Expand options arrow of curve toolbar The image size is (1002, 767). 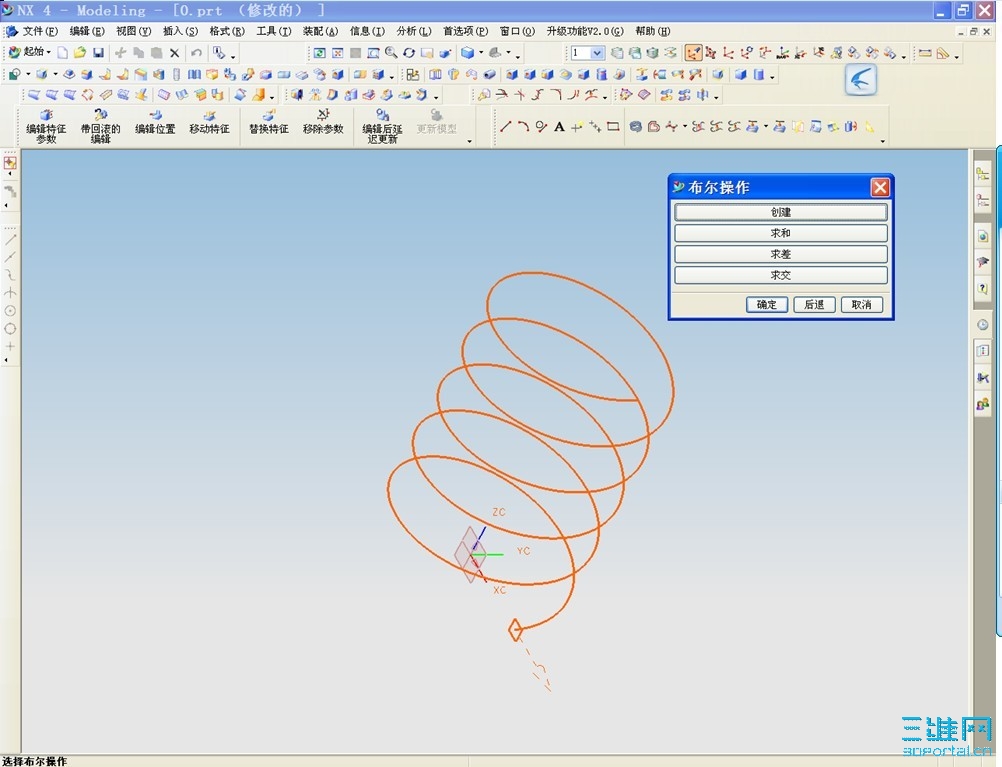(883, 141)
